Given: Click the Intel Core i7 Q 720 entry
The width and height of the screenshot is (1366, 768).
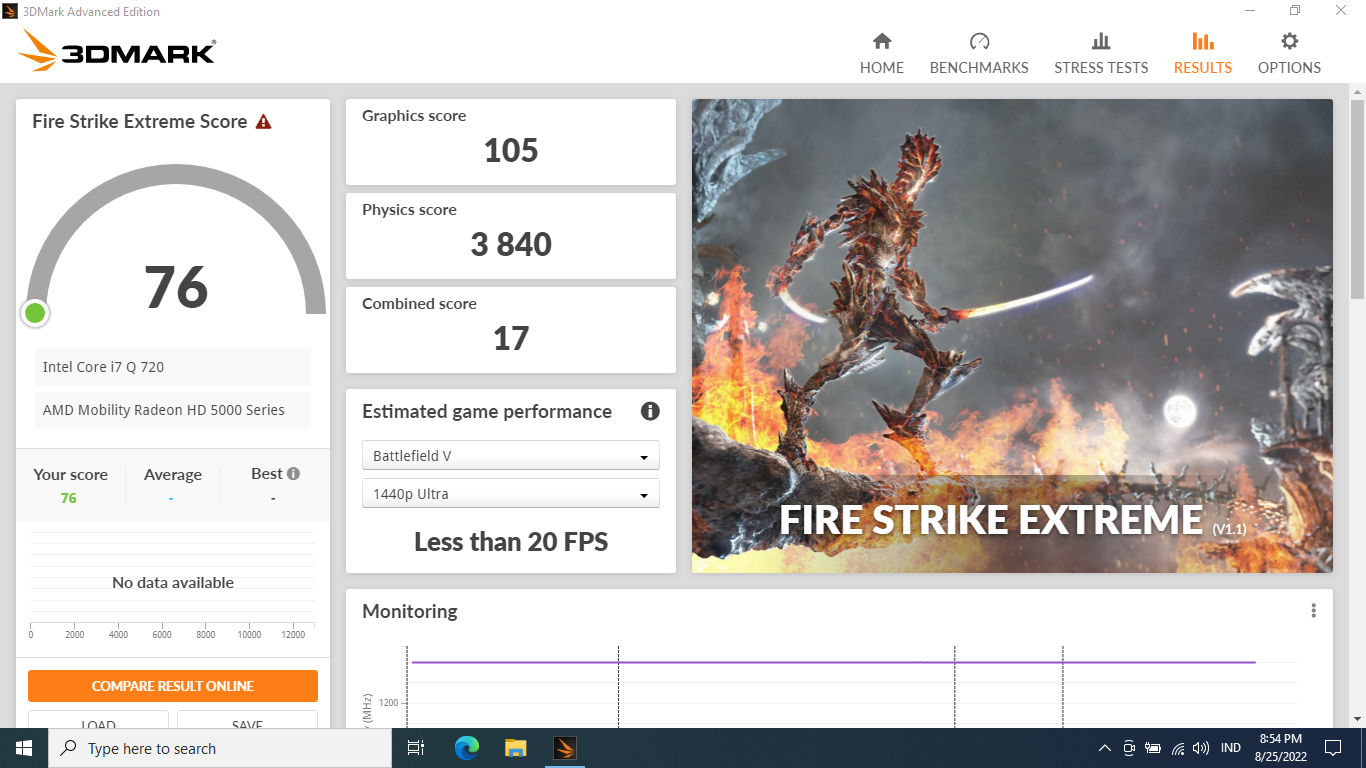Looking at the screenshot, I should point(173,367).
